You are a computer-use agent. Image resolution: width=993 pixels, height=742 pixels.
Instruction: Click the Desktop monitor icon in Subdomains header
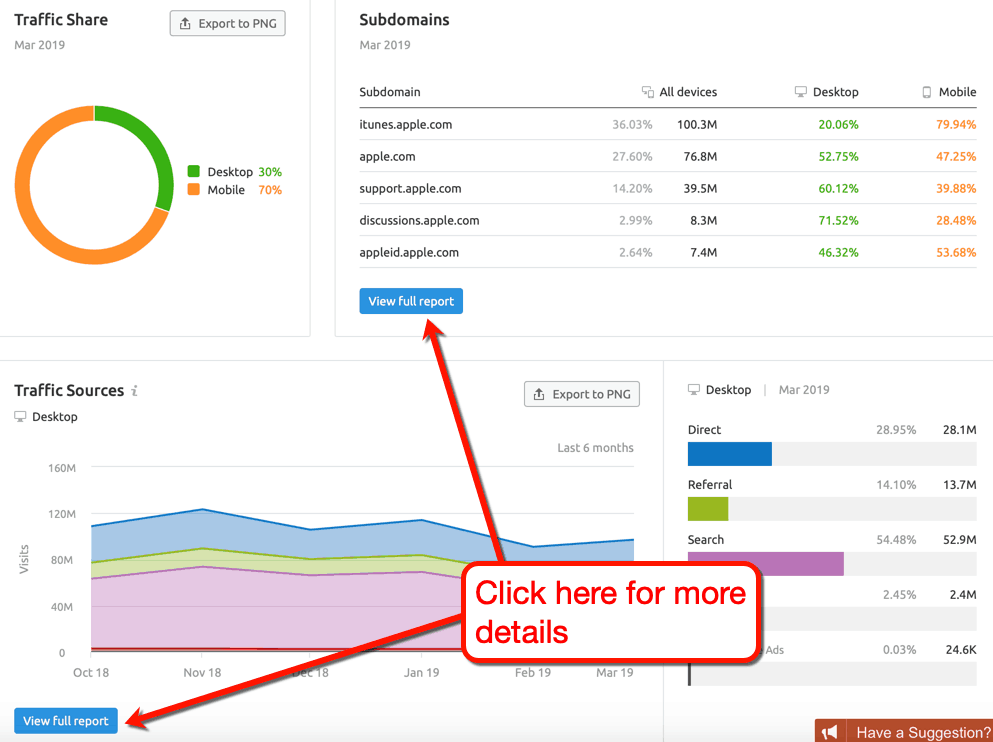[799, 91]
